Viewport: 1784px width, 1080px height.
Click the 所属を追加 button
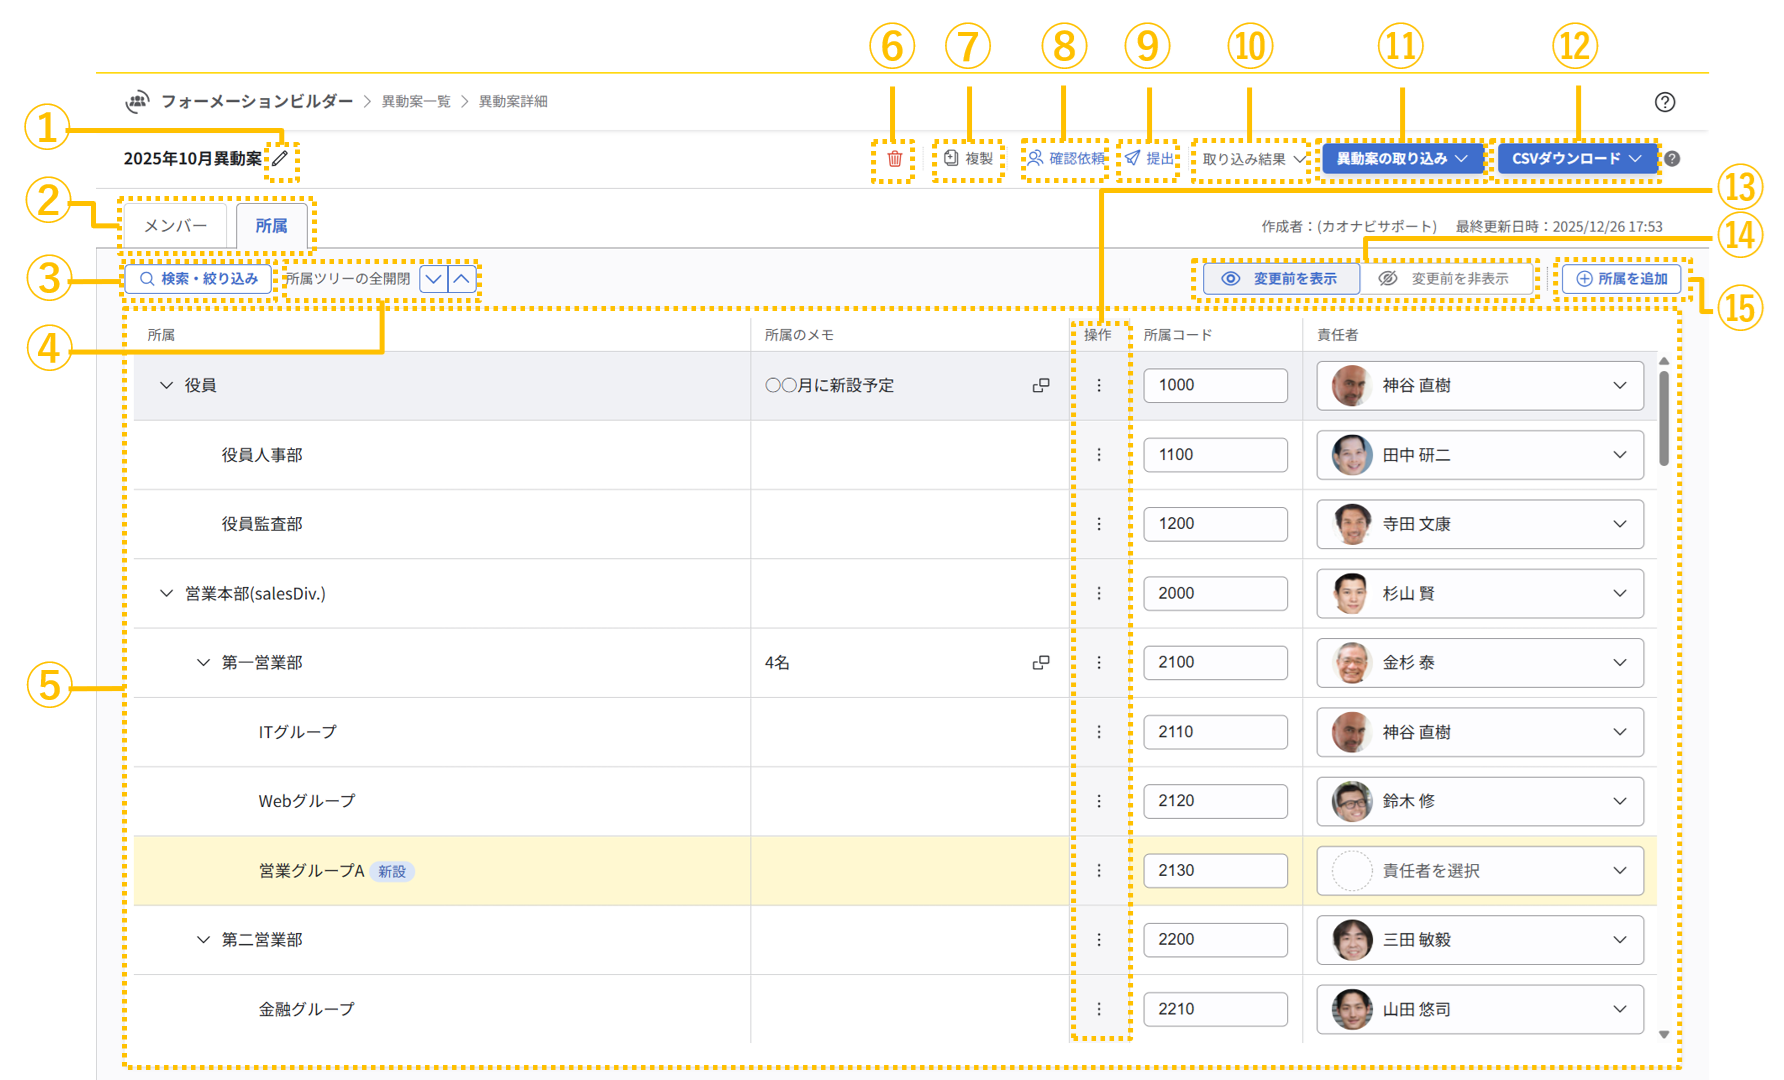(x=1622, y=279)
